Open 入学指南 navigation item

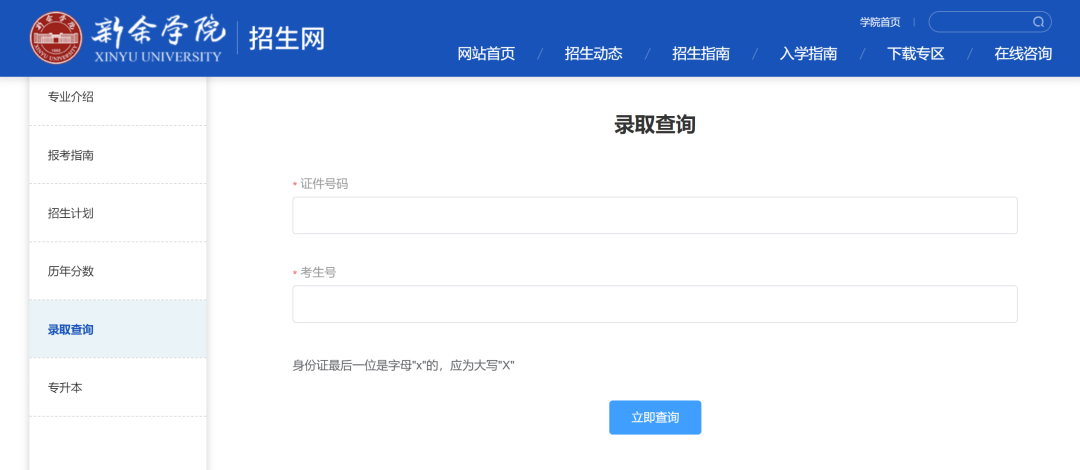point(809,54)
